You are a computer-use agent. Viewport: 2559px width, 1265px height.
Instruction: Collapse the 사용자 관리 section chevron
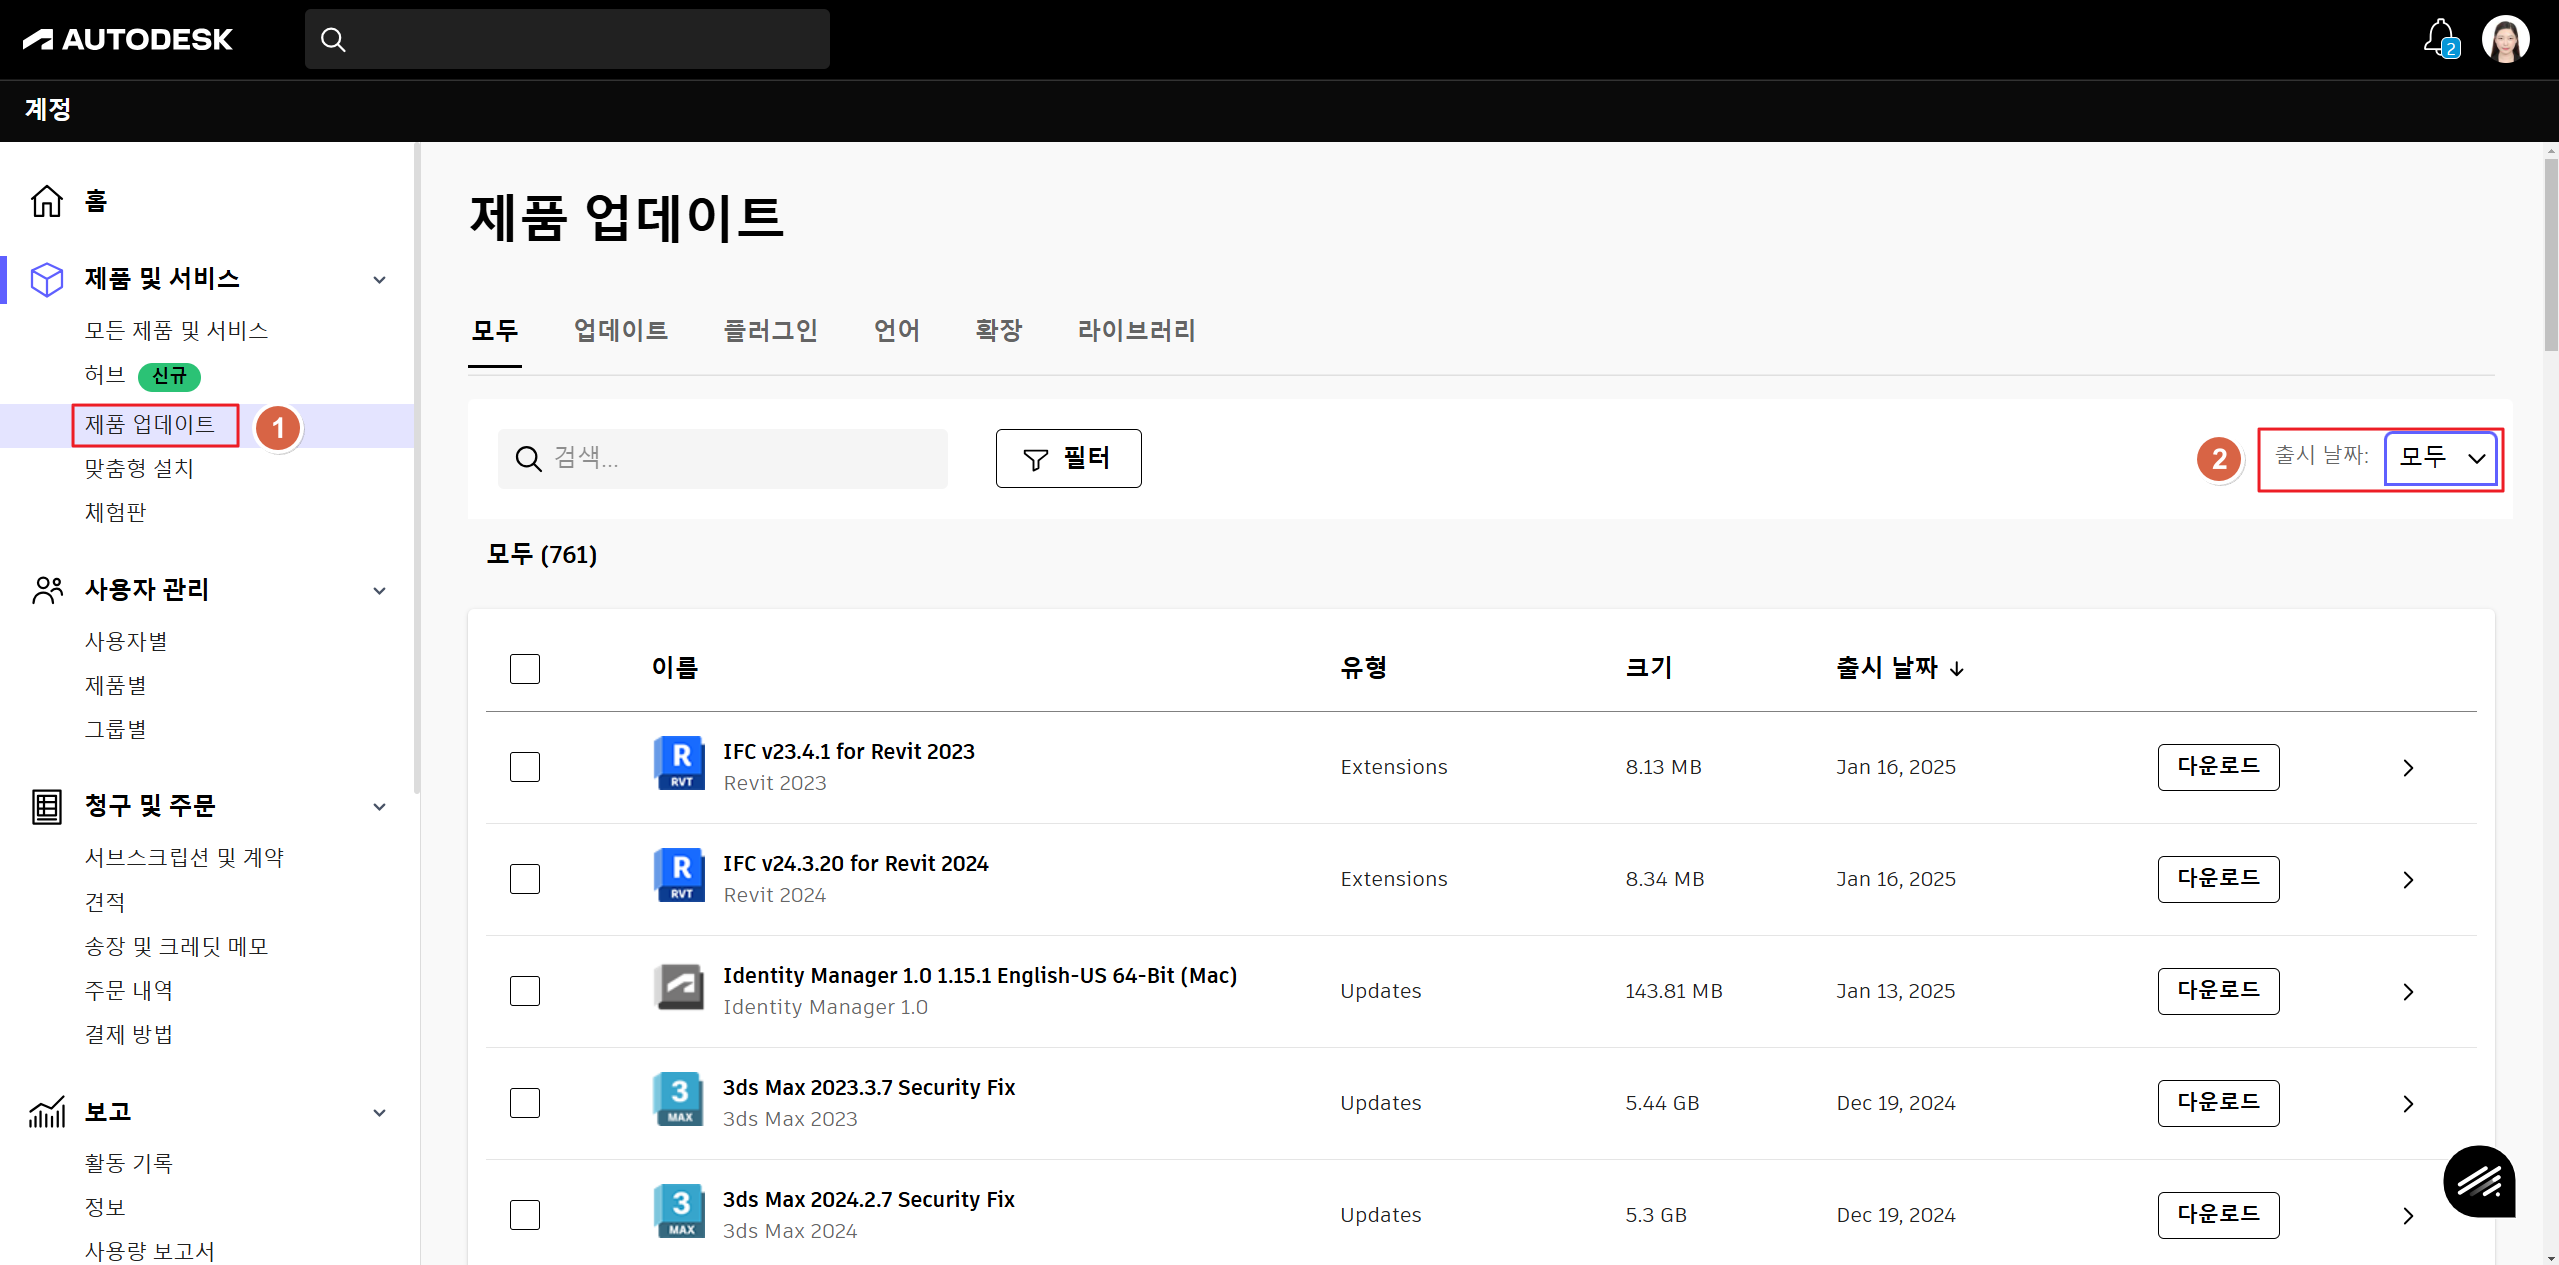pyautogui.click(x=380, y=591)
